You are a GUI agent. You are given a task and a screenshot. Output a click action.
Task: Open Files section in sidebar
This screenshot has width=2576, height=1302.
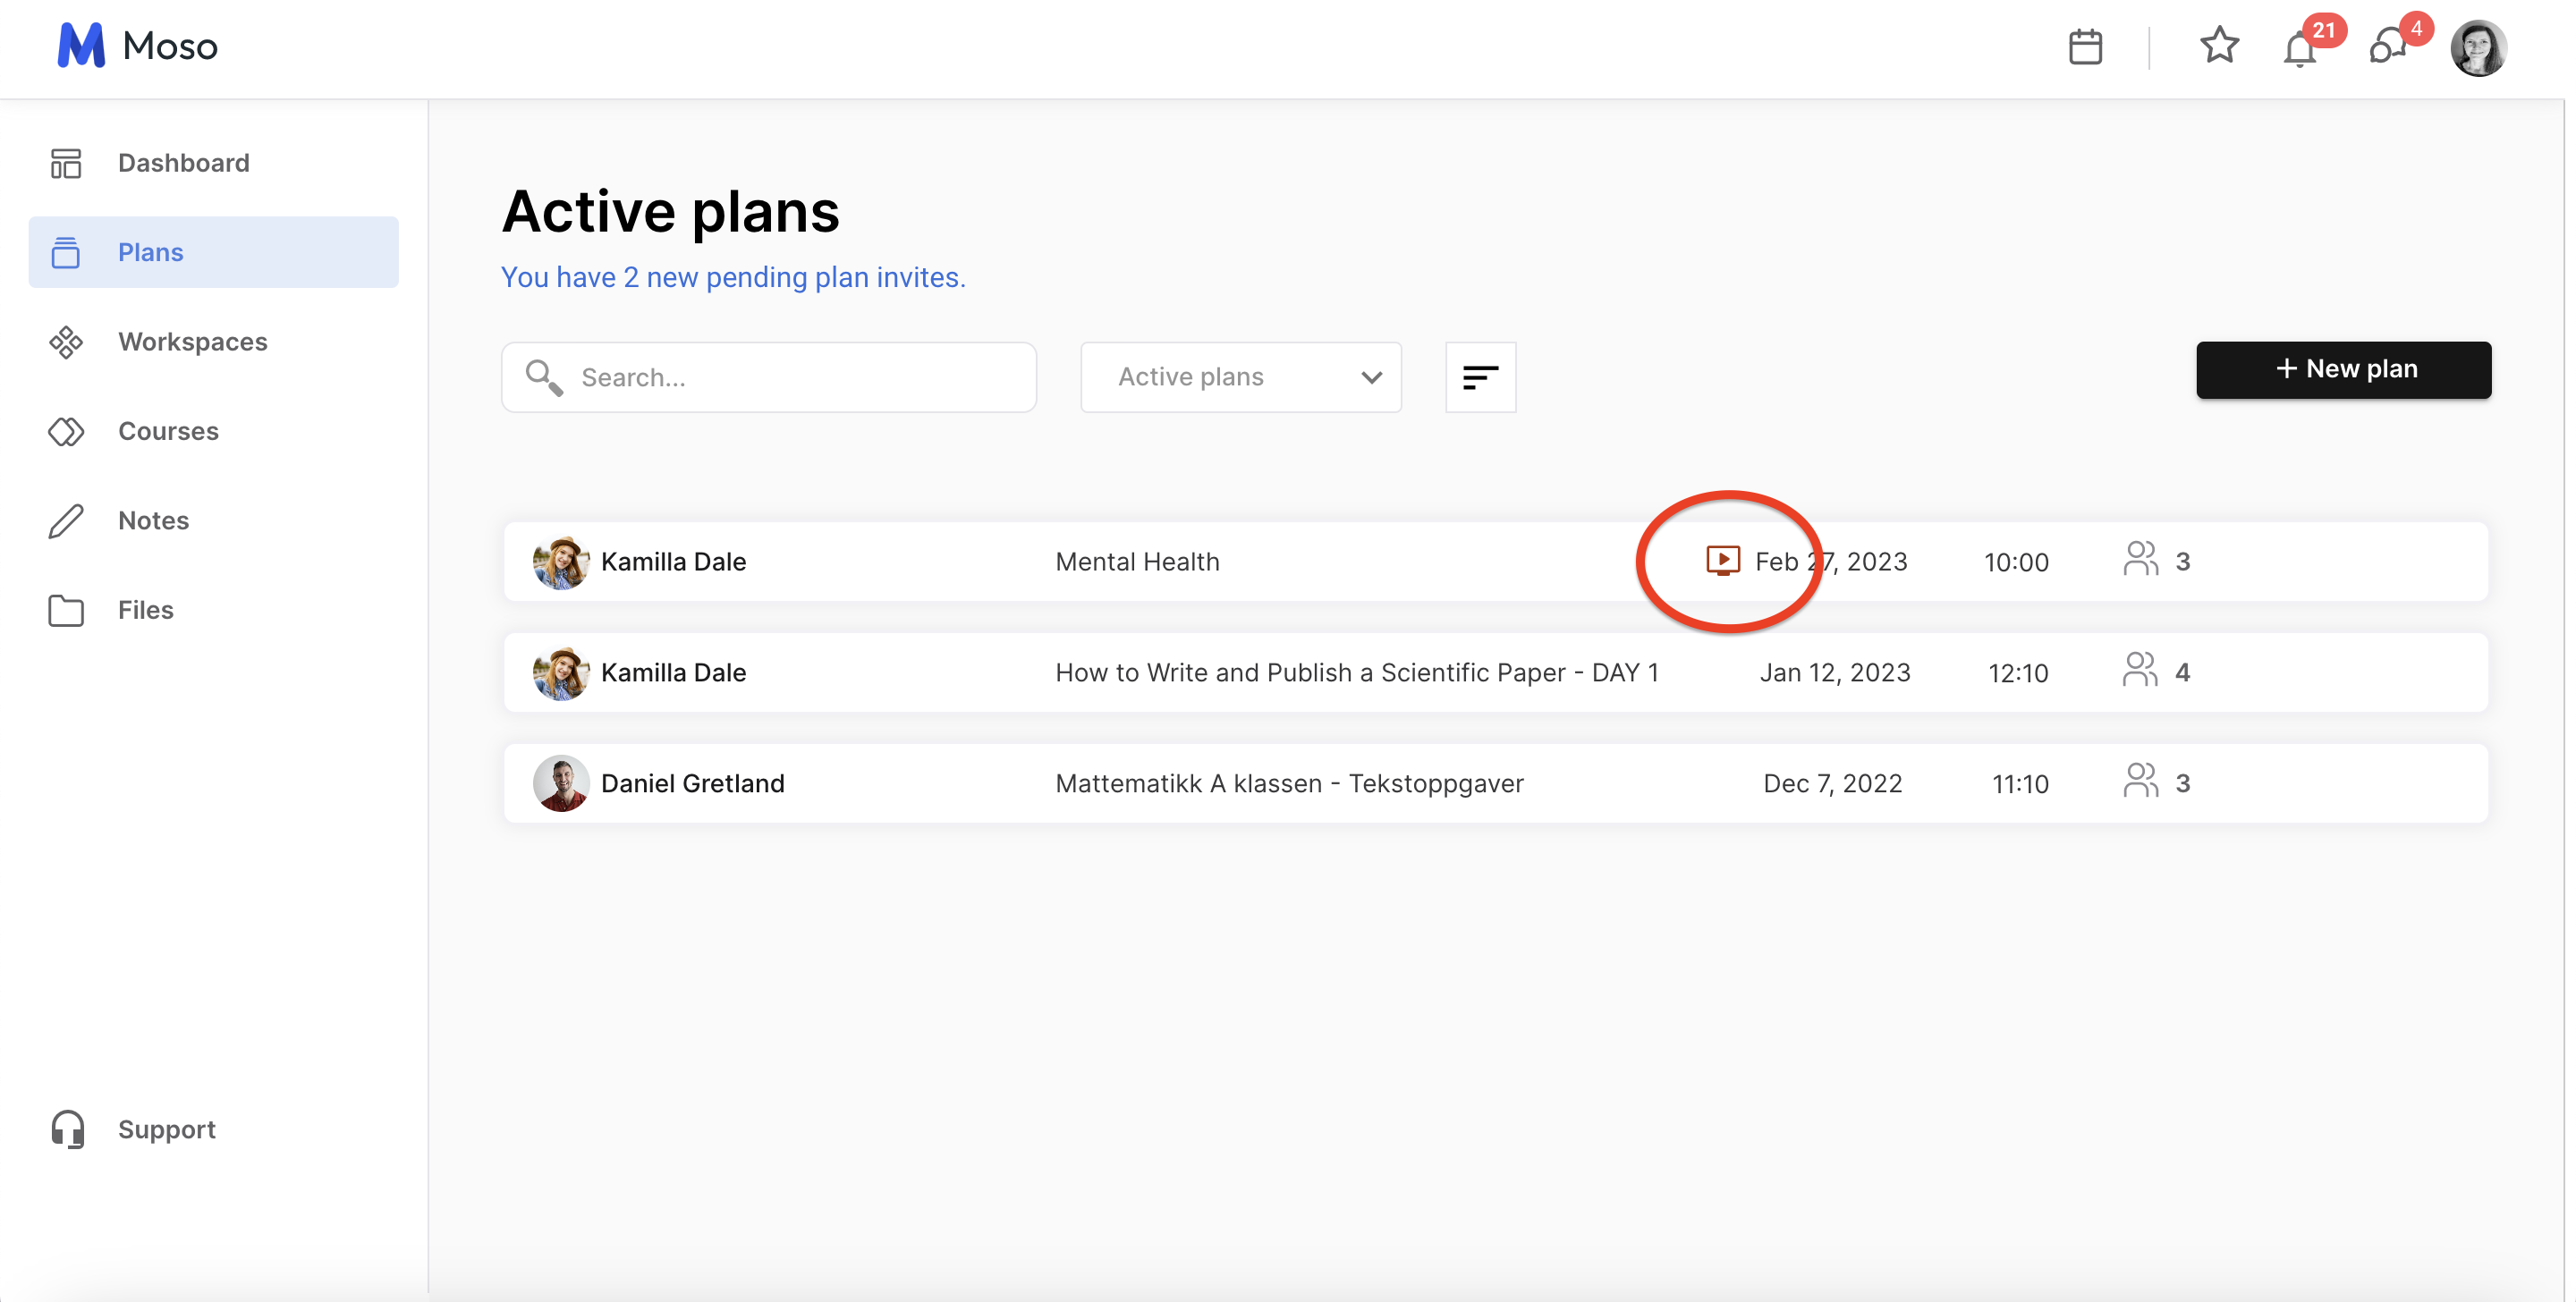145,610
